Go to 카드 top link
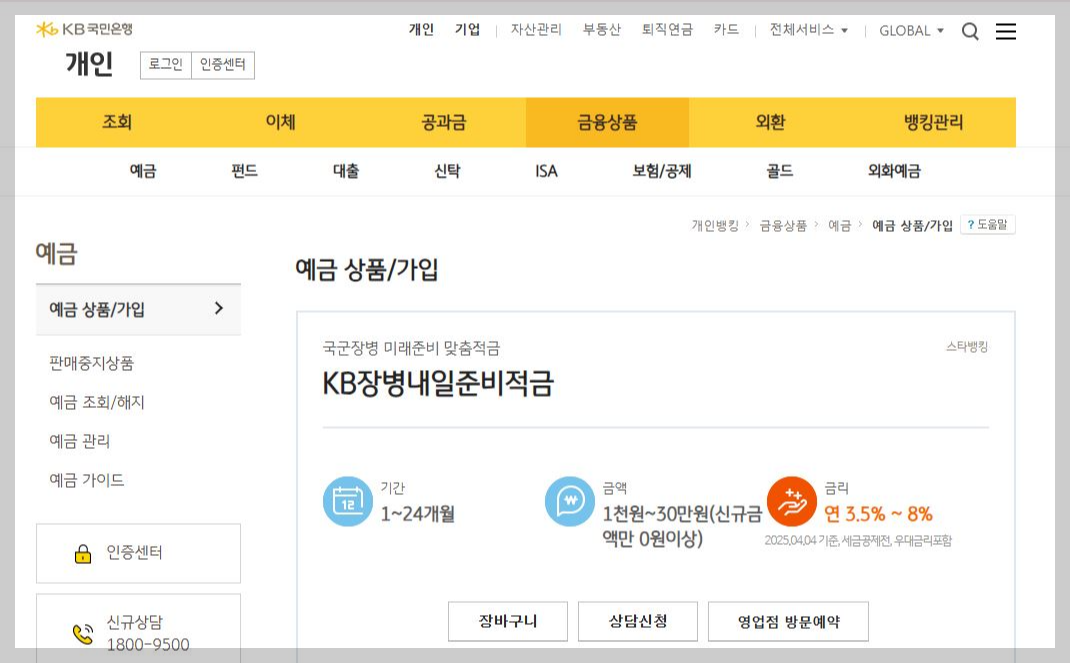1070x663 pixels. (x=726, y=29)
